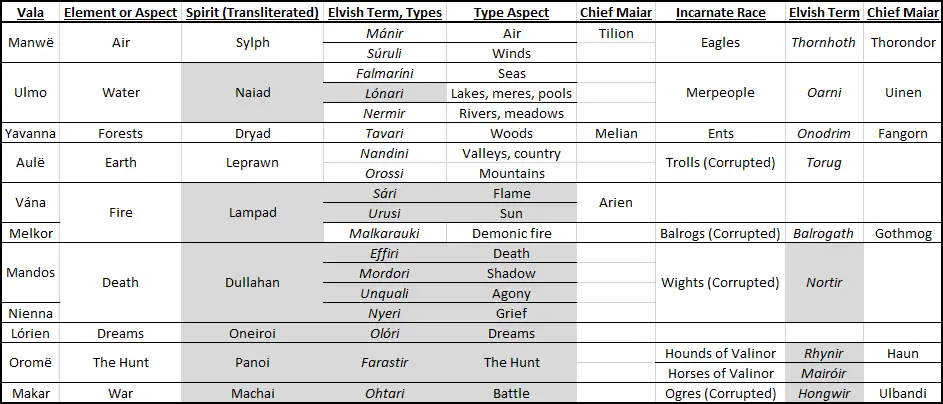Screen dimensions: 943x404
Task: Click the Incarnate Race column header
Action: coord(720,12)
